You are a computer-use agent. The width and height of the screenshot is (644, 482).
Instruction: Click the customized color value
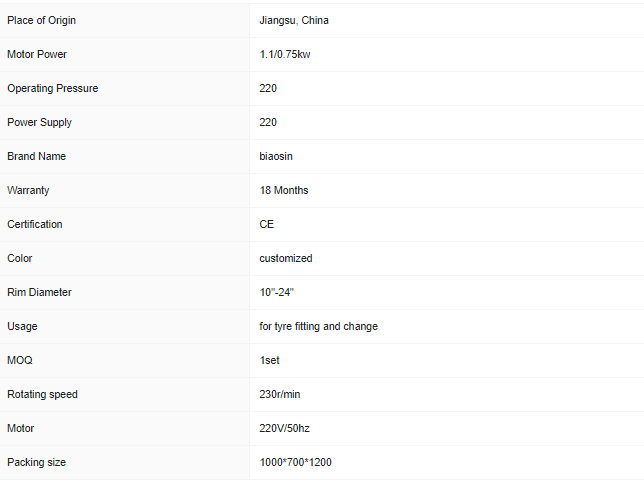coord(286,258)
